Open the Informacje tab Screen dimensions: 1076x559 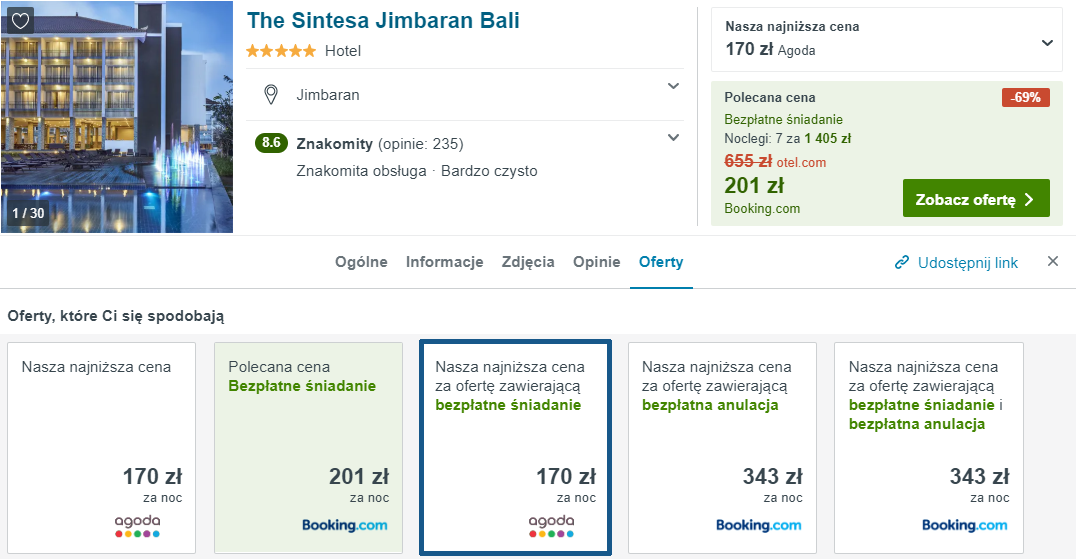[444, 262]
